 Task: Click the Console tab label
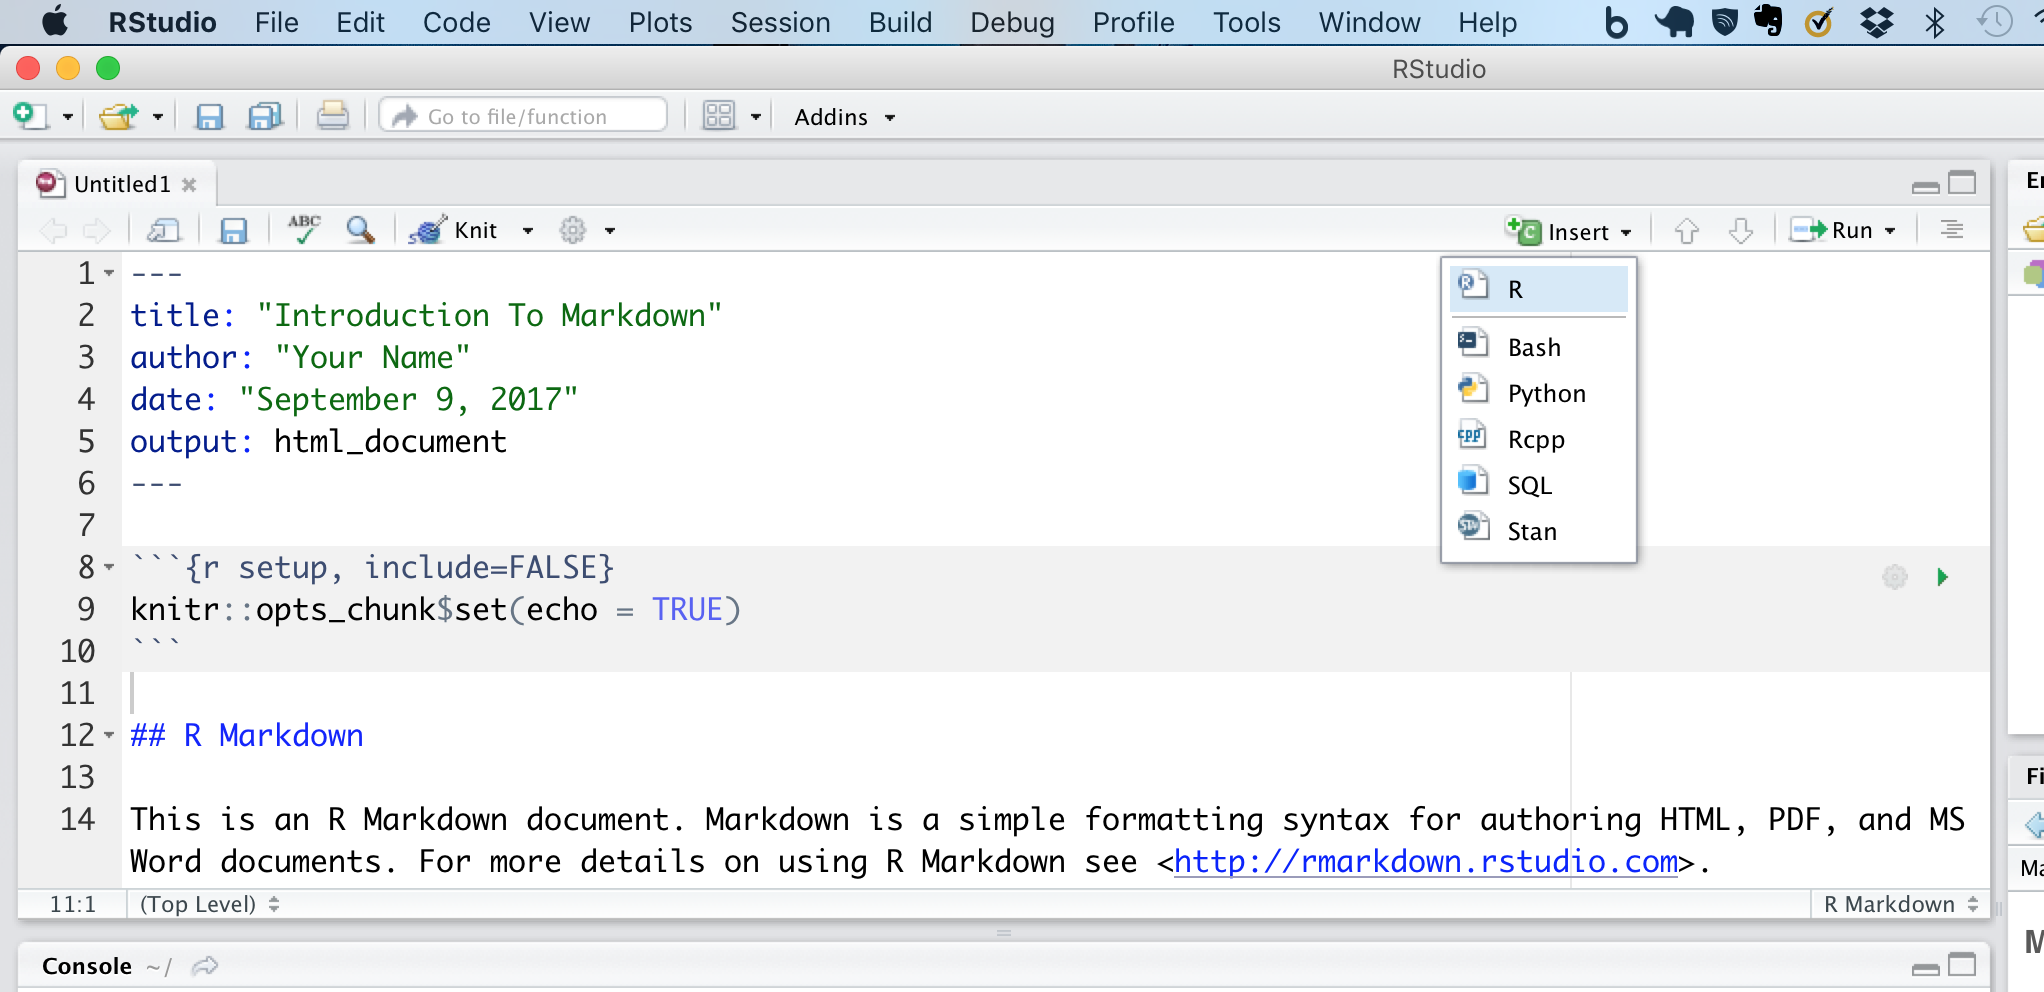point(87,966)
